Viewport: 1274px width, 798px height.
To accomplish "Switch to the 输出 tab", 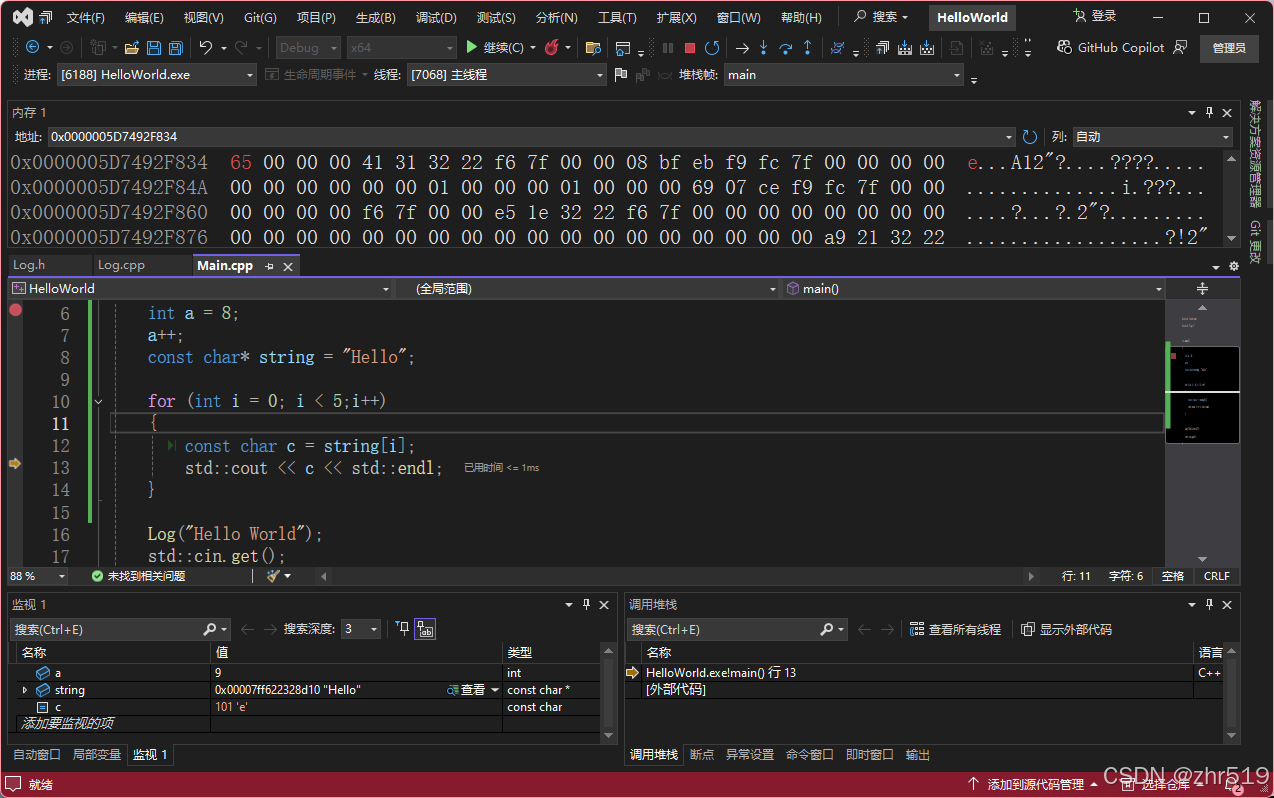I will [918, 755].
